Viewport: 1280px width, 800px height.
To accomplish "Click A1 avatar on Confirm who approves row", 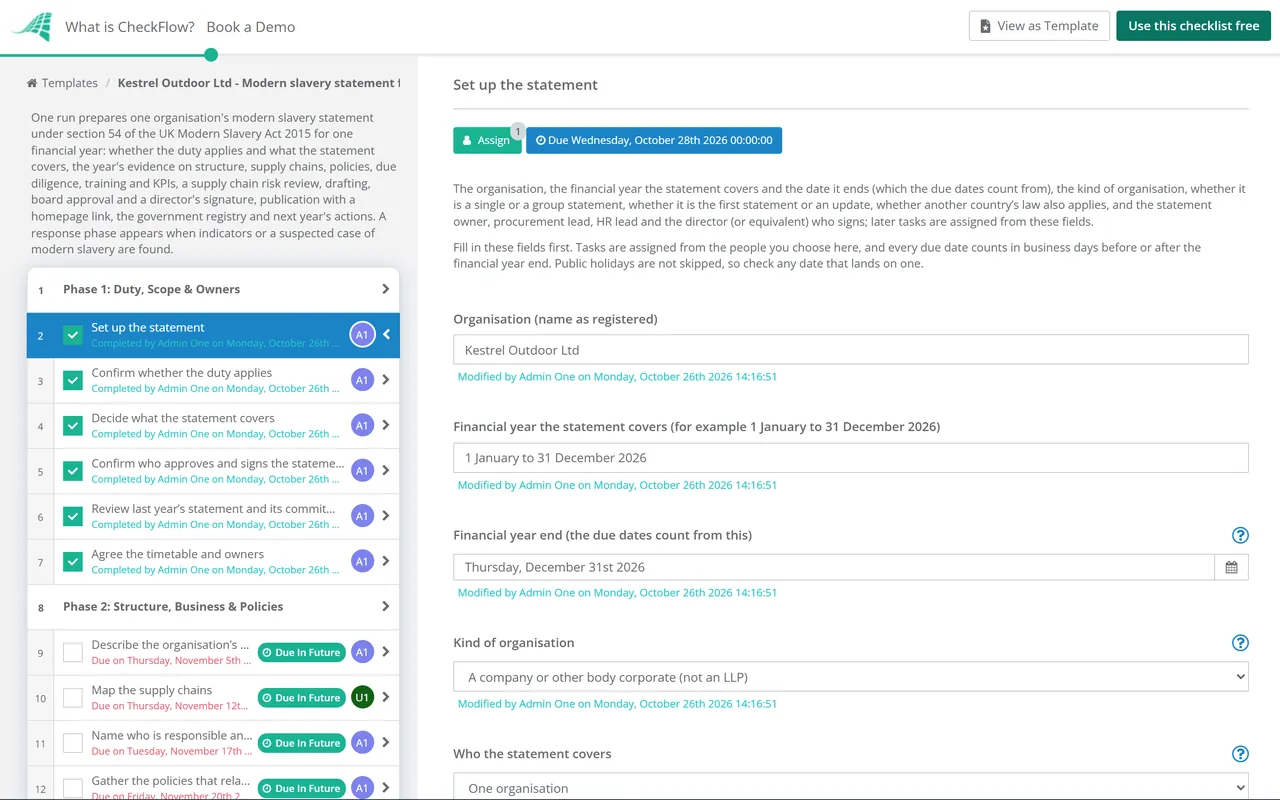I will tap(362, 470).
